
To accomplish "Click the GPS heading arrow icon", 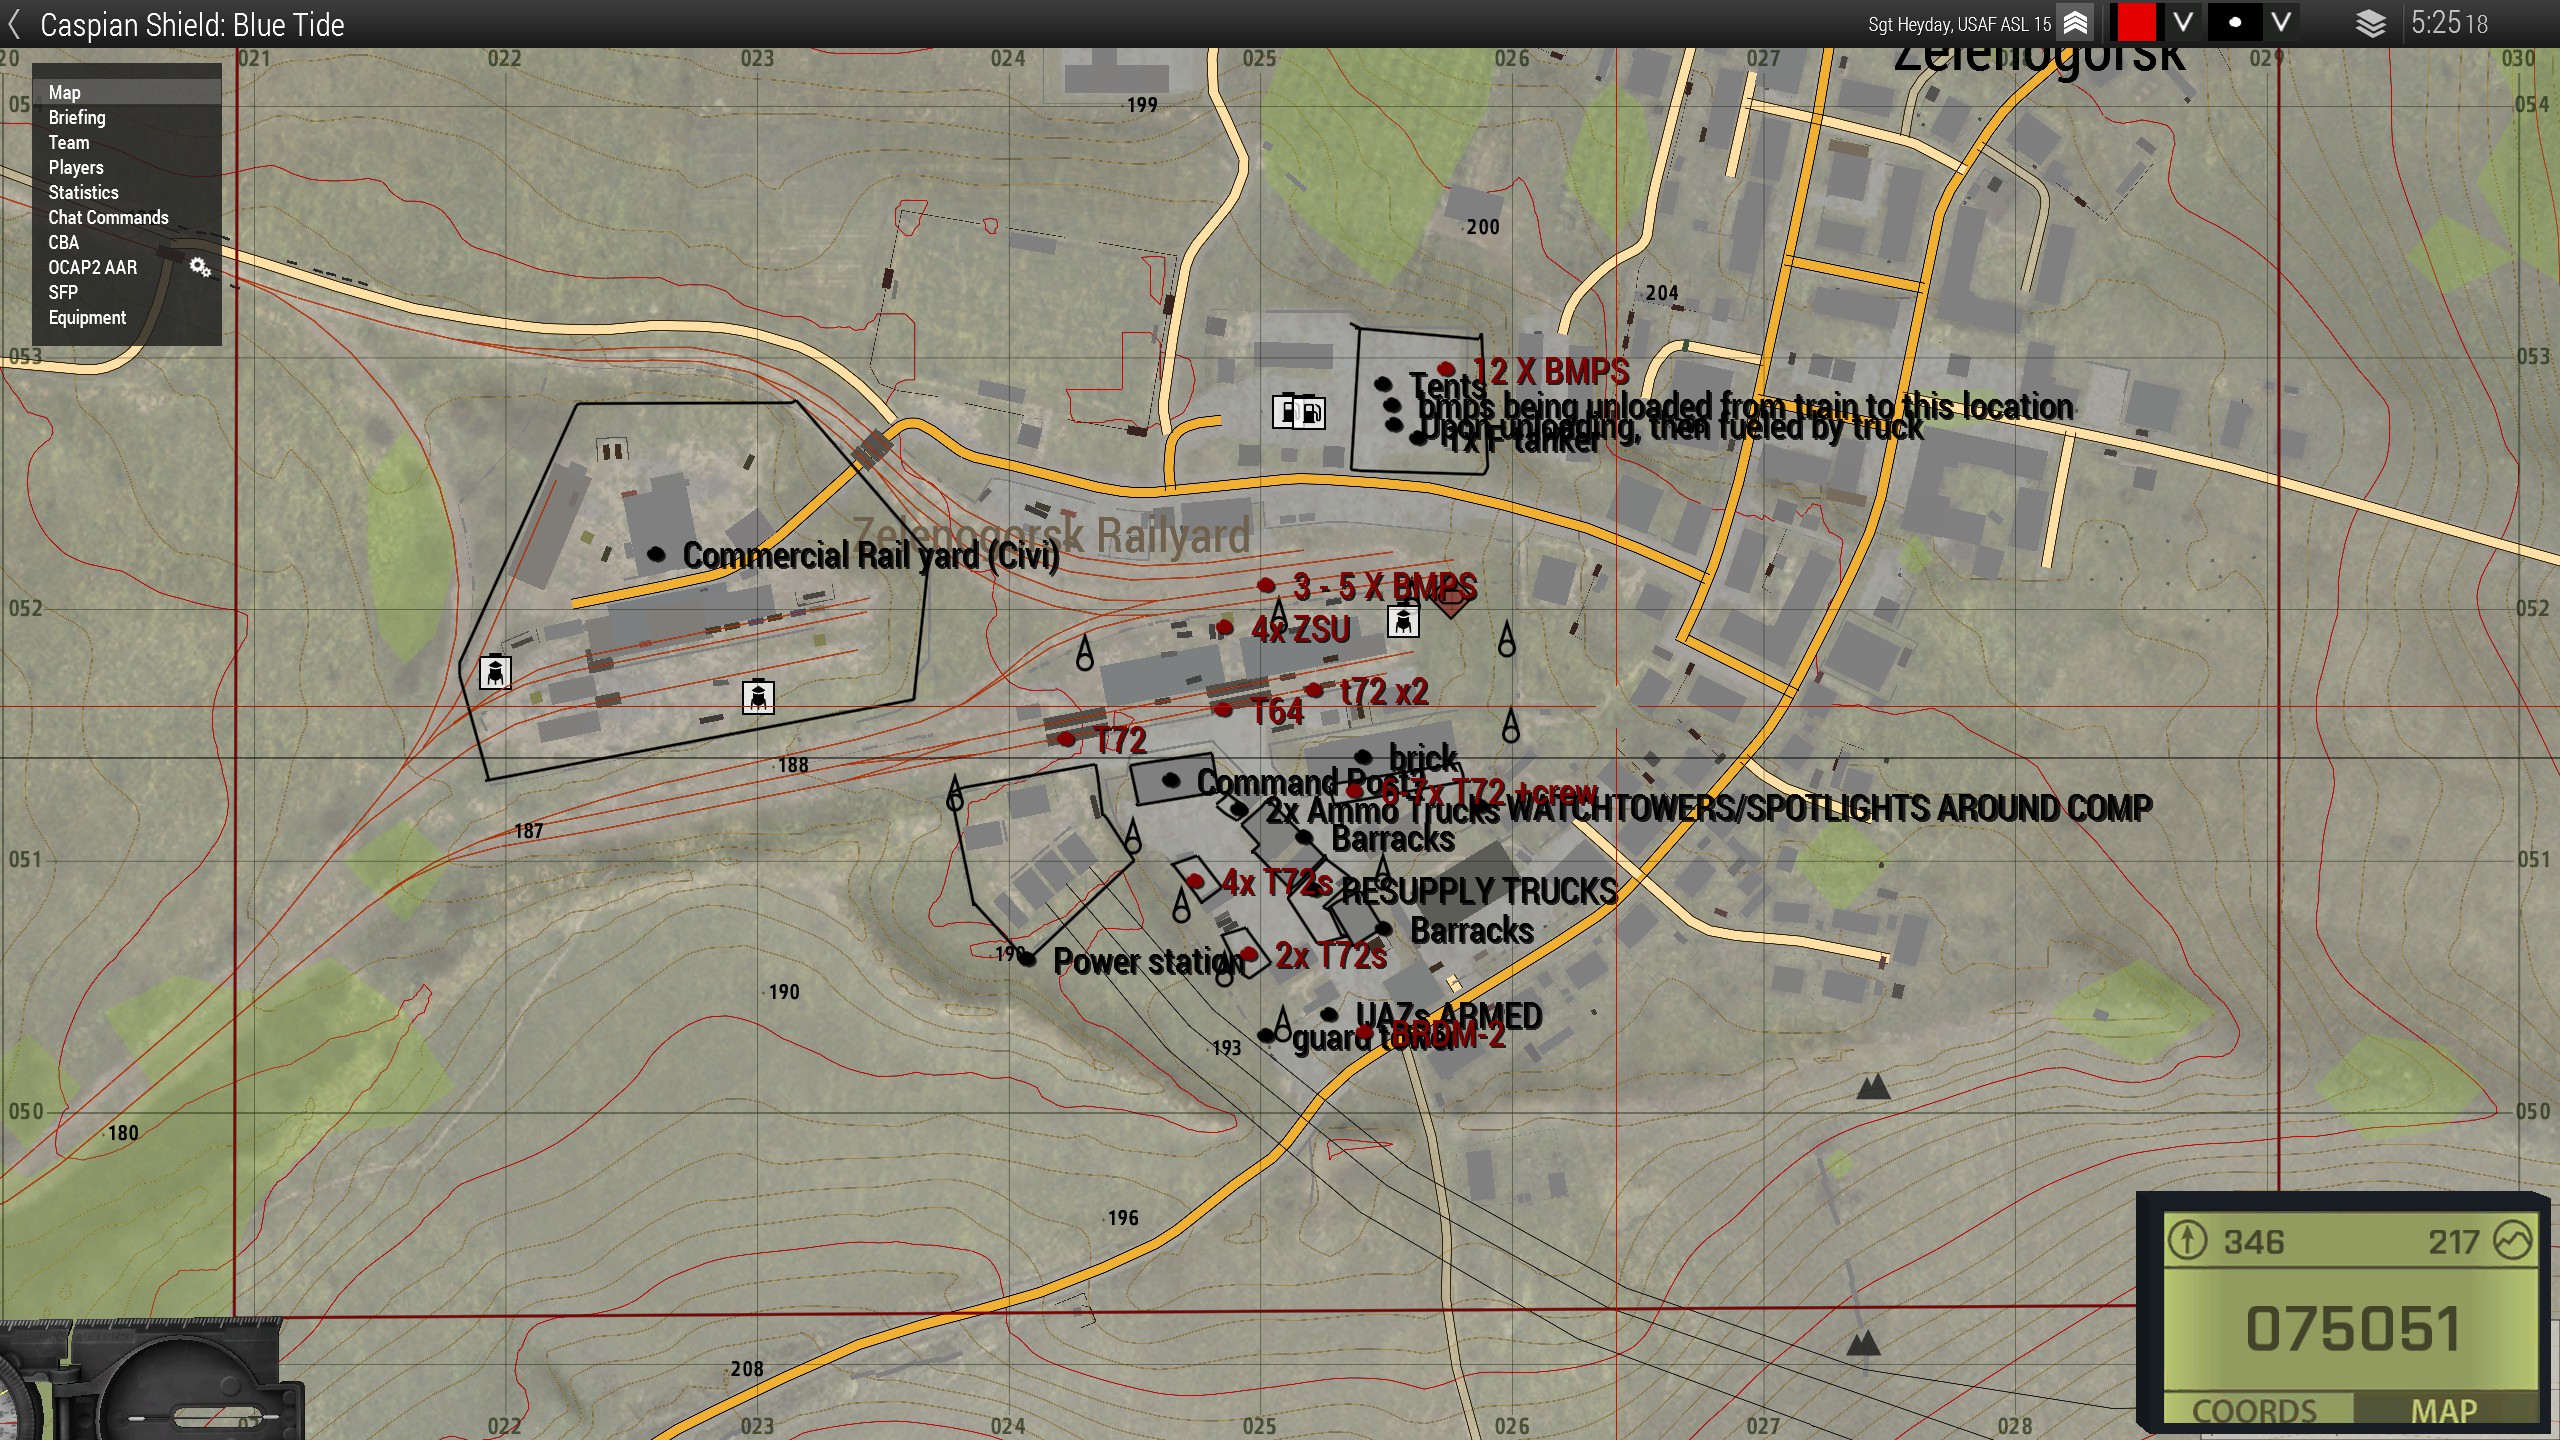I will [x=2187, y=1241].
